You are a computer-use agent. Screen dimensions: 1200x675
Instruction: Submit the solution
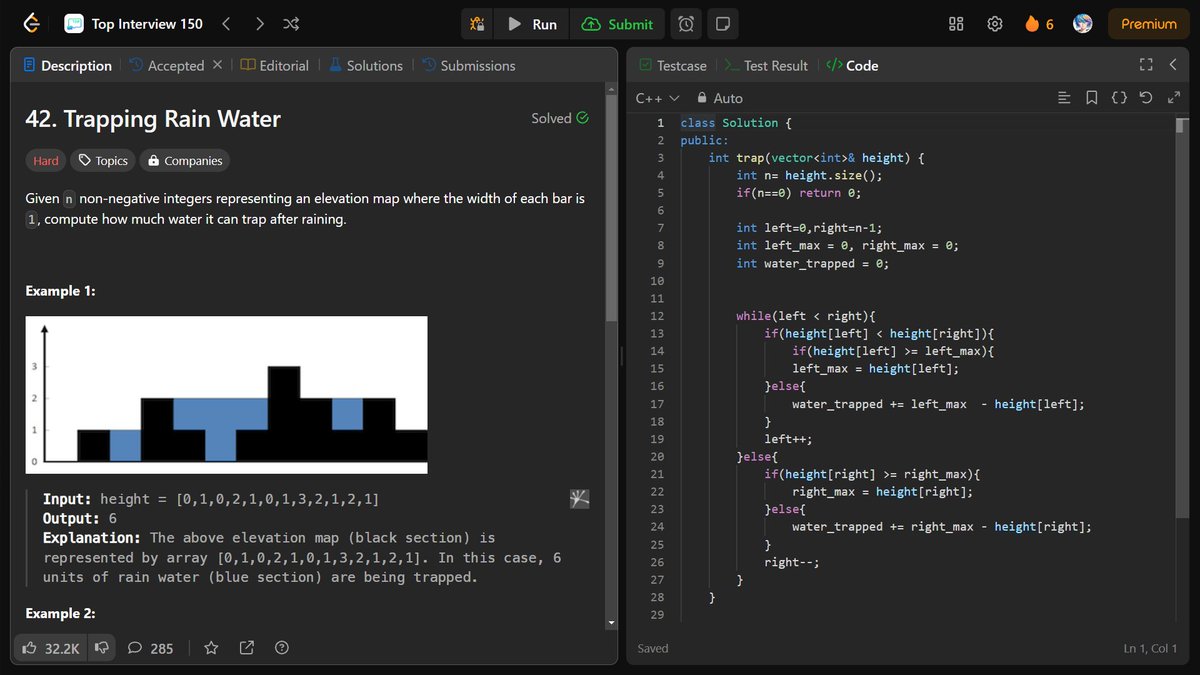click(x=617, y=24)
